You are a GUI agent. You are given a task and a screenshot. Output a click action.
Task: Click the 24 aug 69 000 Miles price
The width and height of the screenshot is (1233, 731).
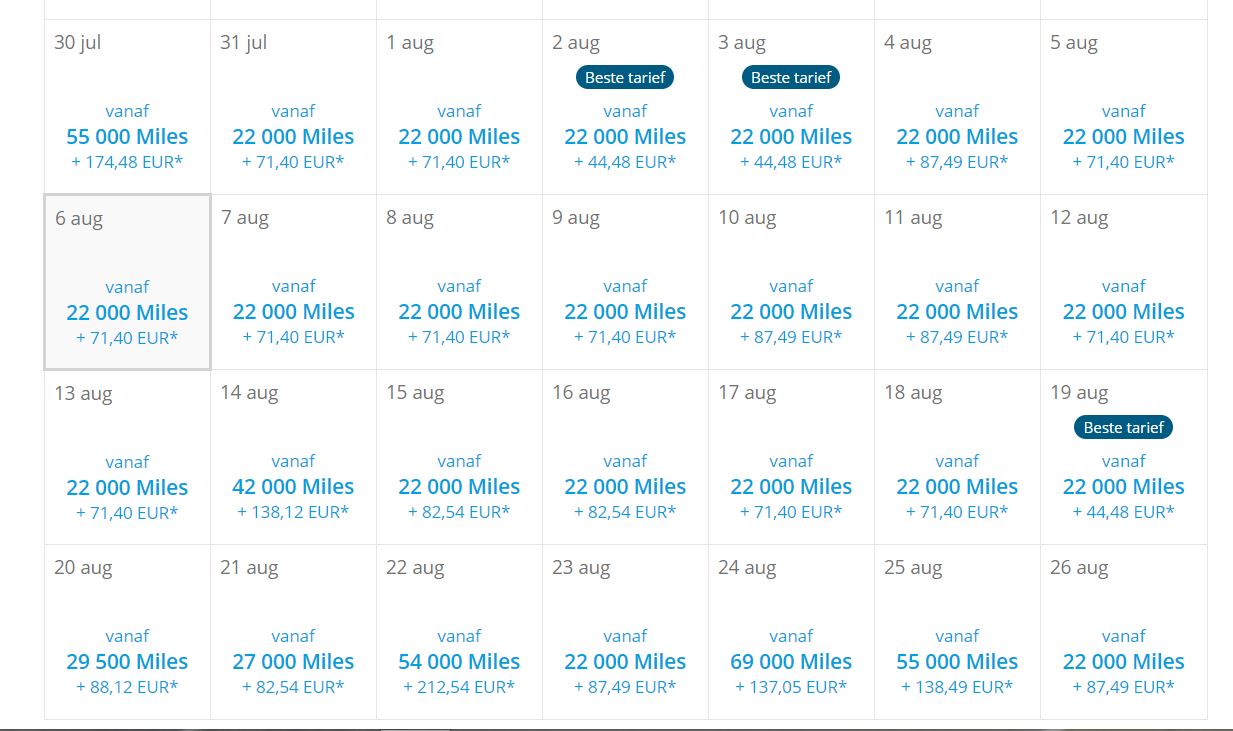(x=791, y=662)
